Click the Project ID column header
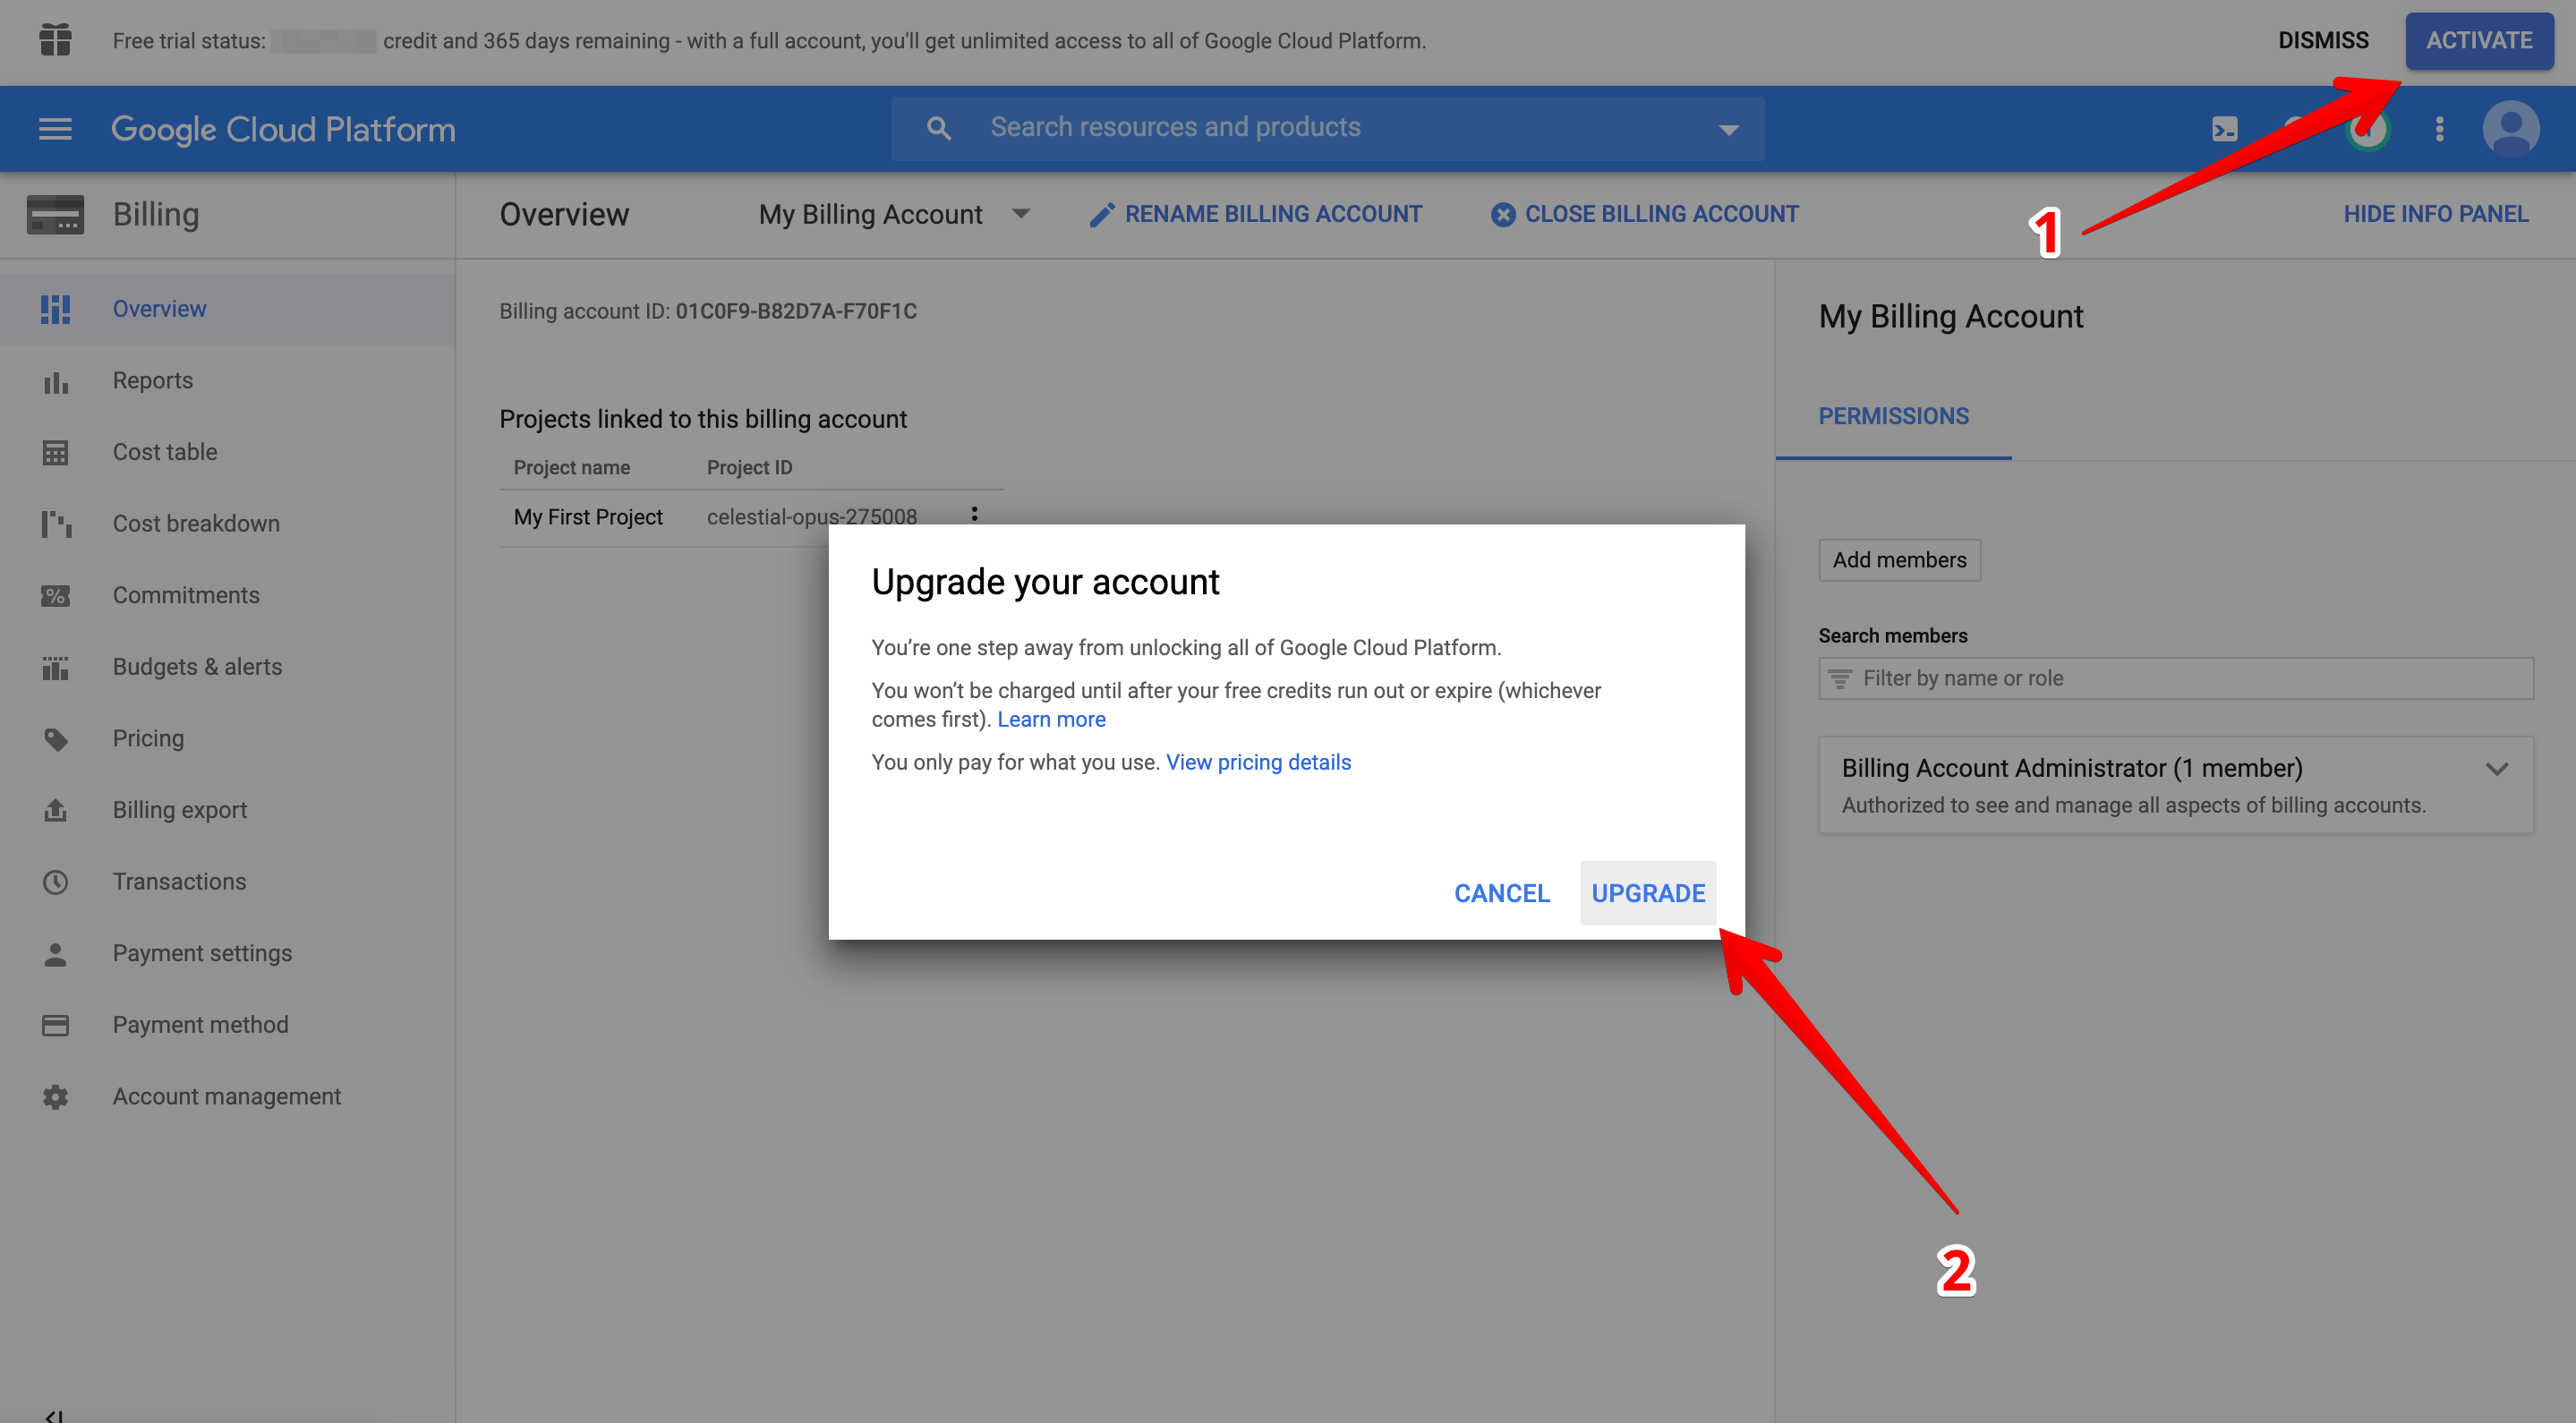2576x1423 pixels. [749, 467]
